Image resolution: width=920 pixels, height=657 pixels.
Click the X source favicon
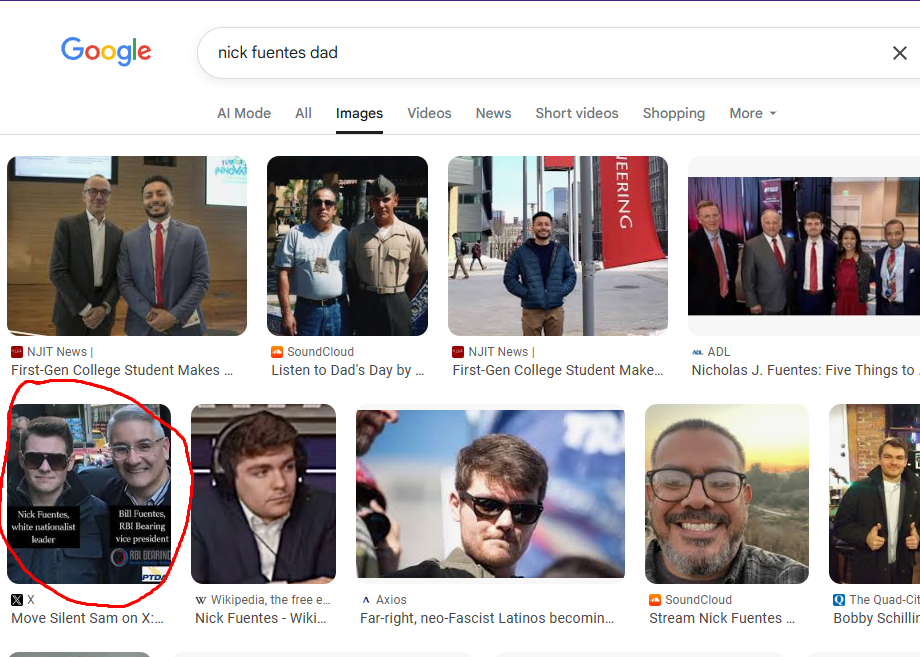17,600
